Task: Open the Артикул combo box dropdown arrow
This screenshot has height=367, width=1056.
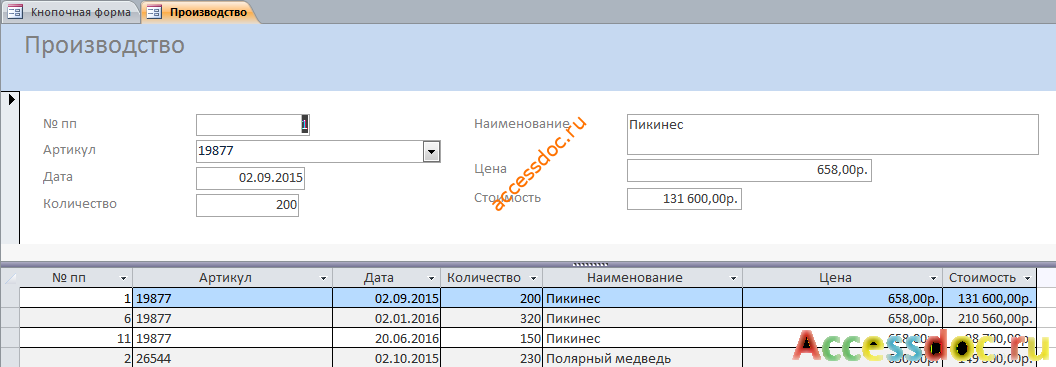Action: [431, 152]
